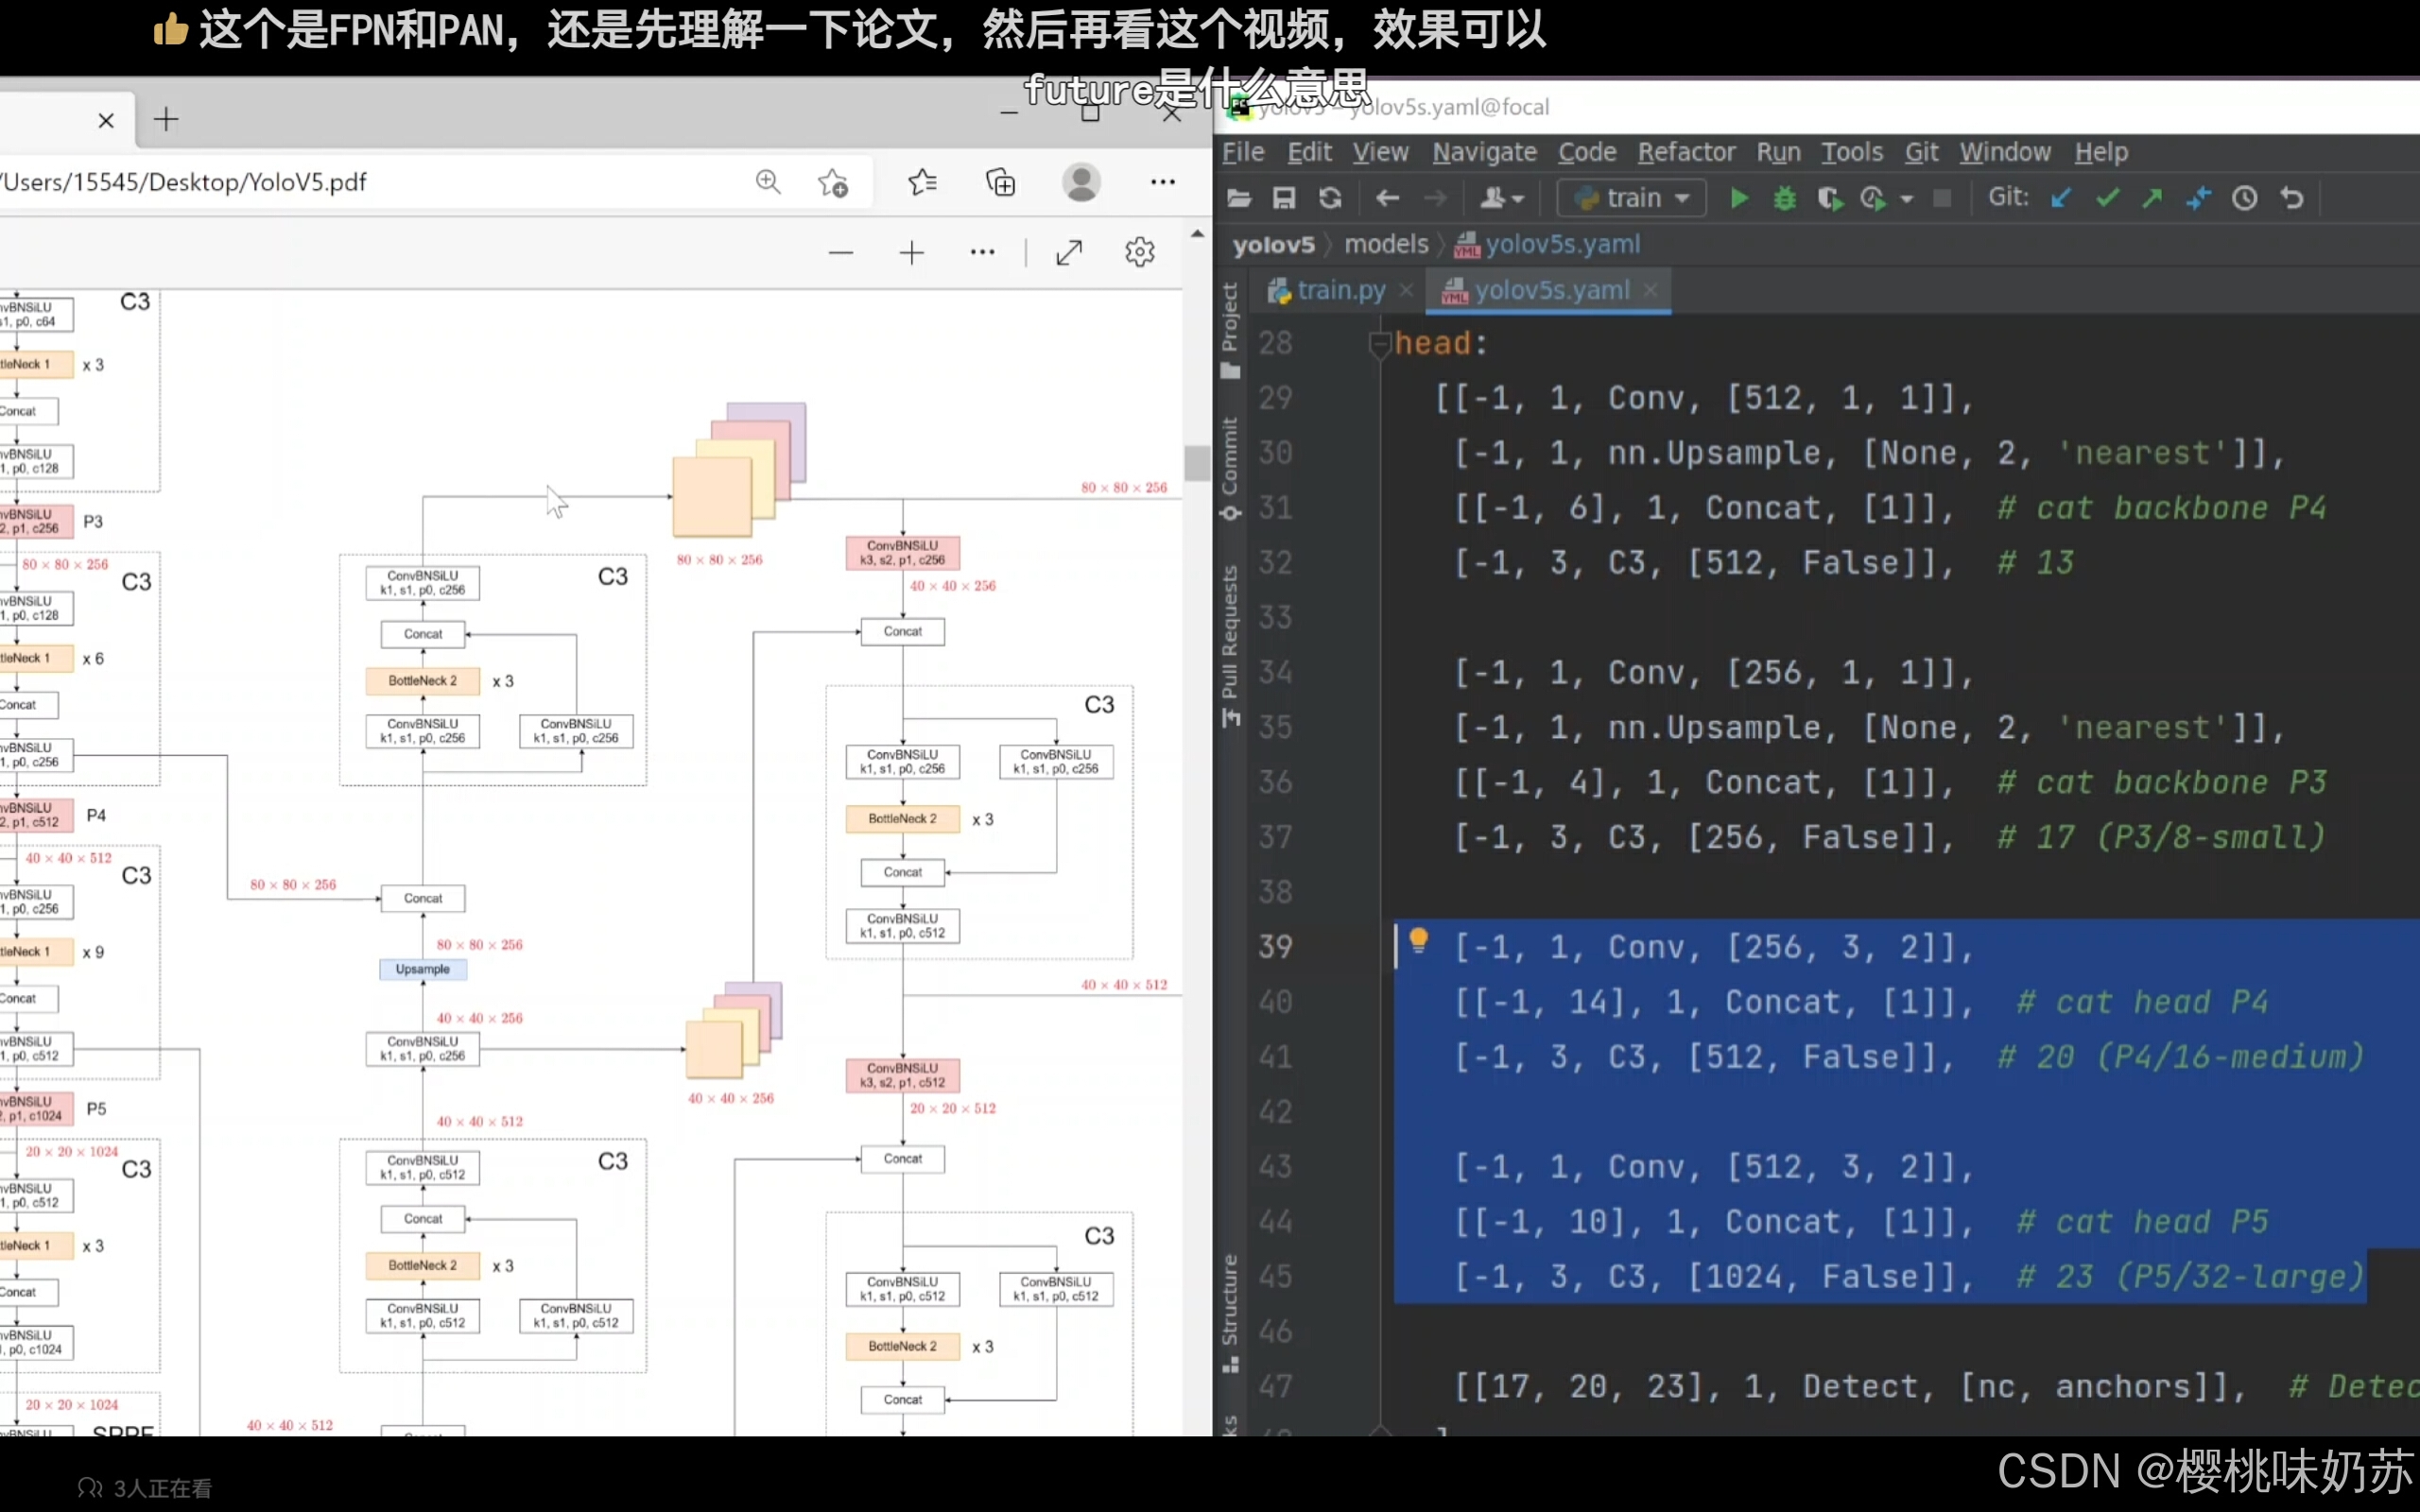Toggle the Project tool window
Viewport: 2420px width, 1512px height.
coord(1230,330)
